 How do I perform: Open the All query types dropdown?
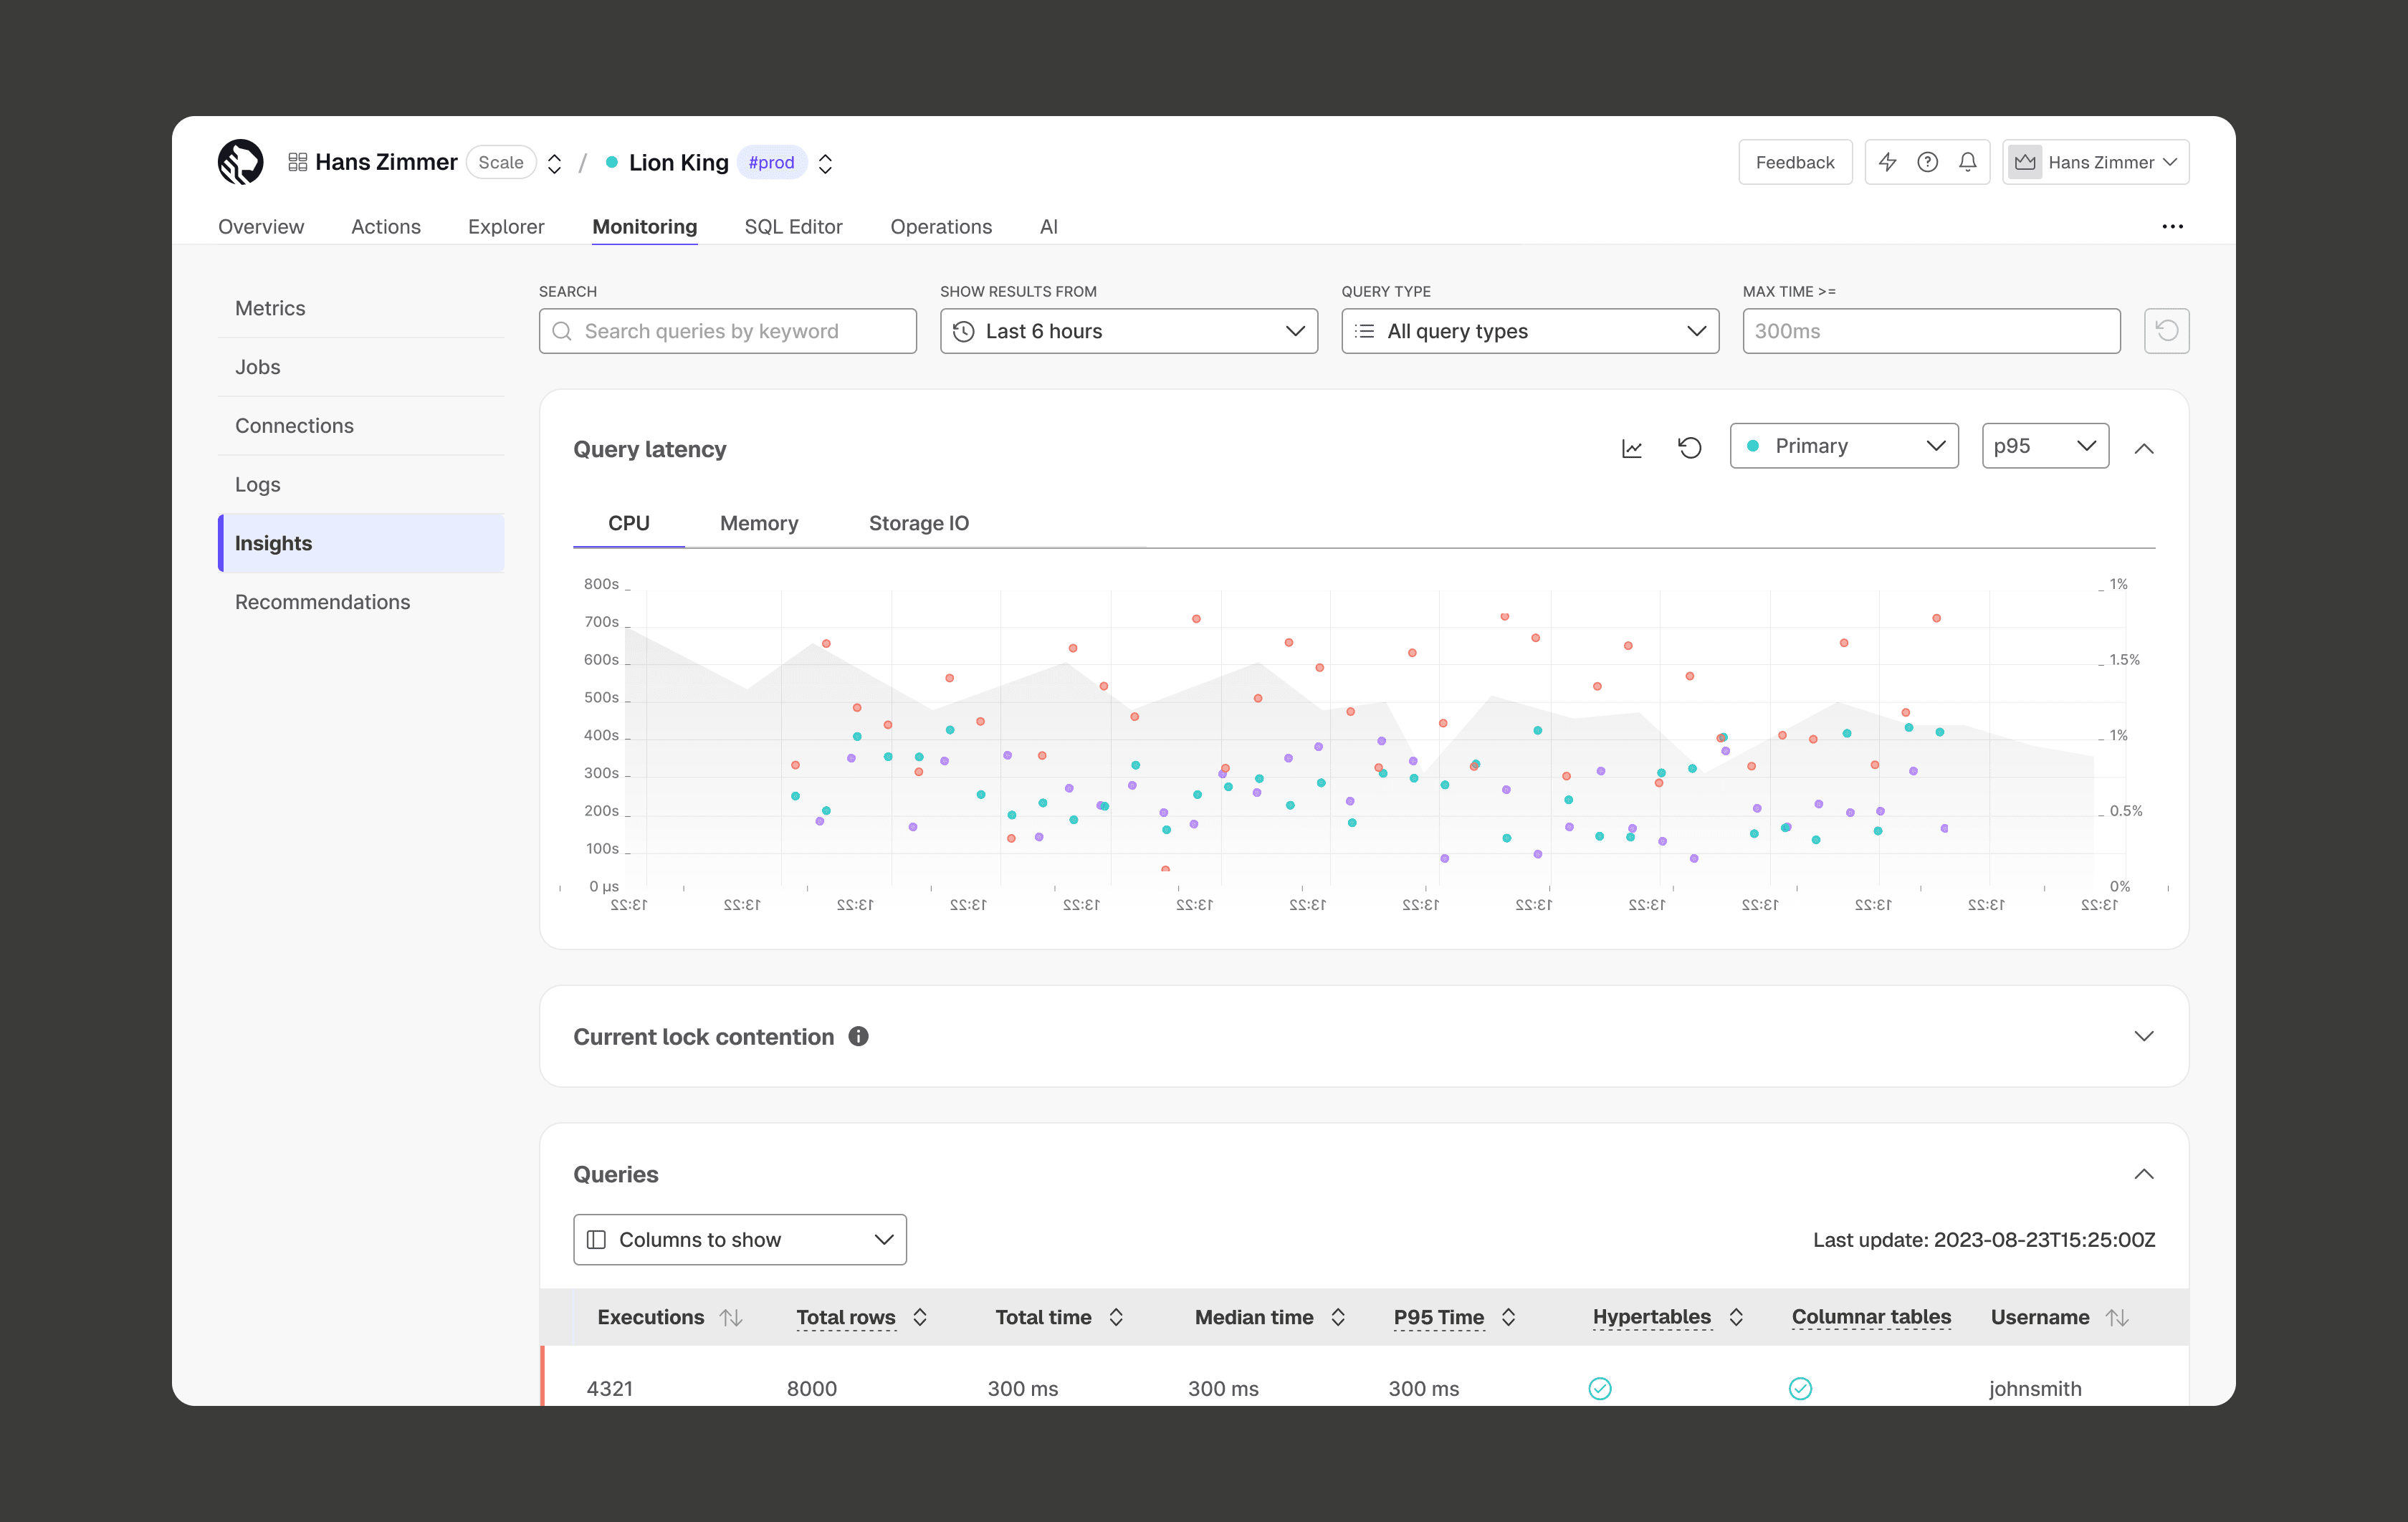click(x=1530, y=331)
